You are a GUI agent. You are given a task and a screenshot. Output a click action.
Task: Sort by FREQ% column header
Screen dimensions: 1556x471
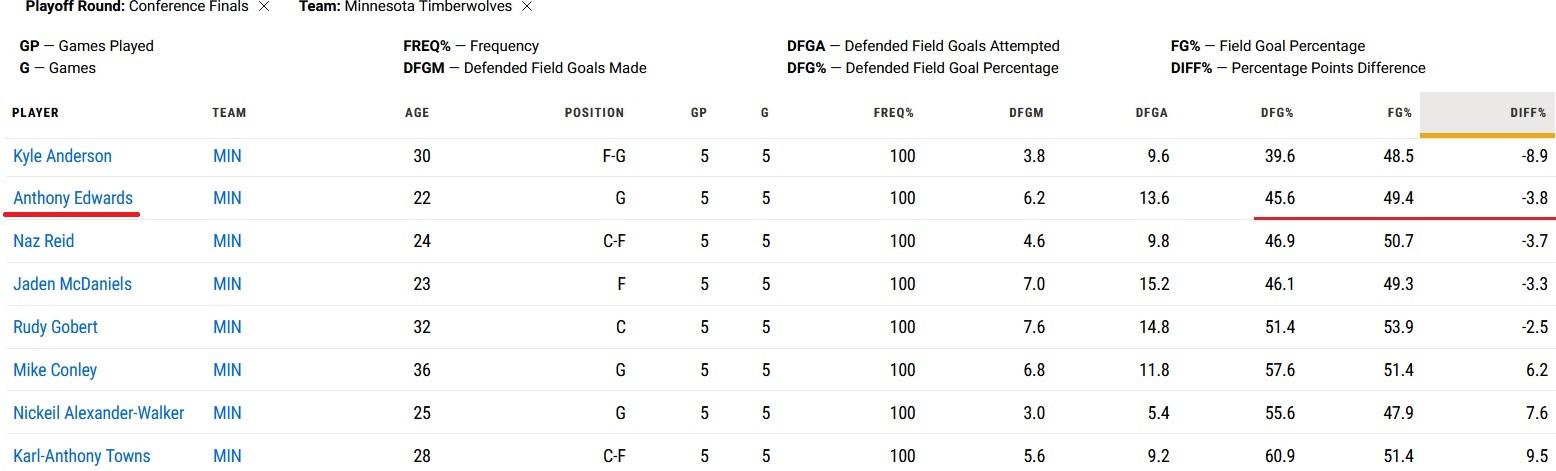(x=894, y=113)
